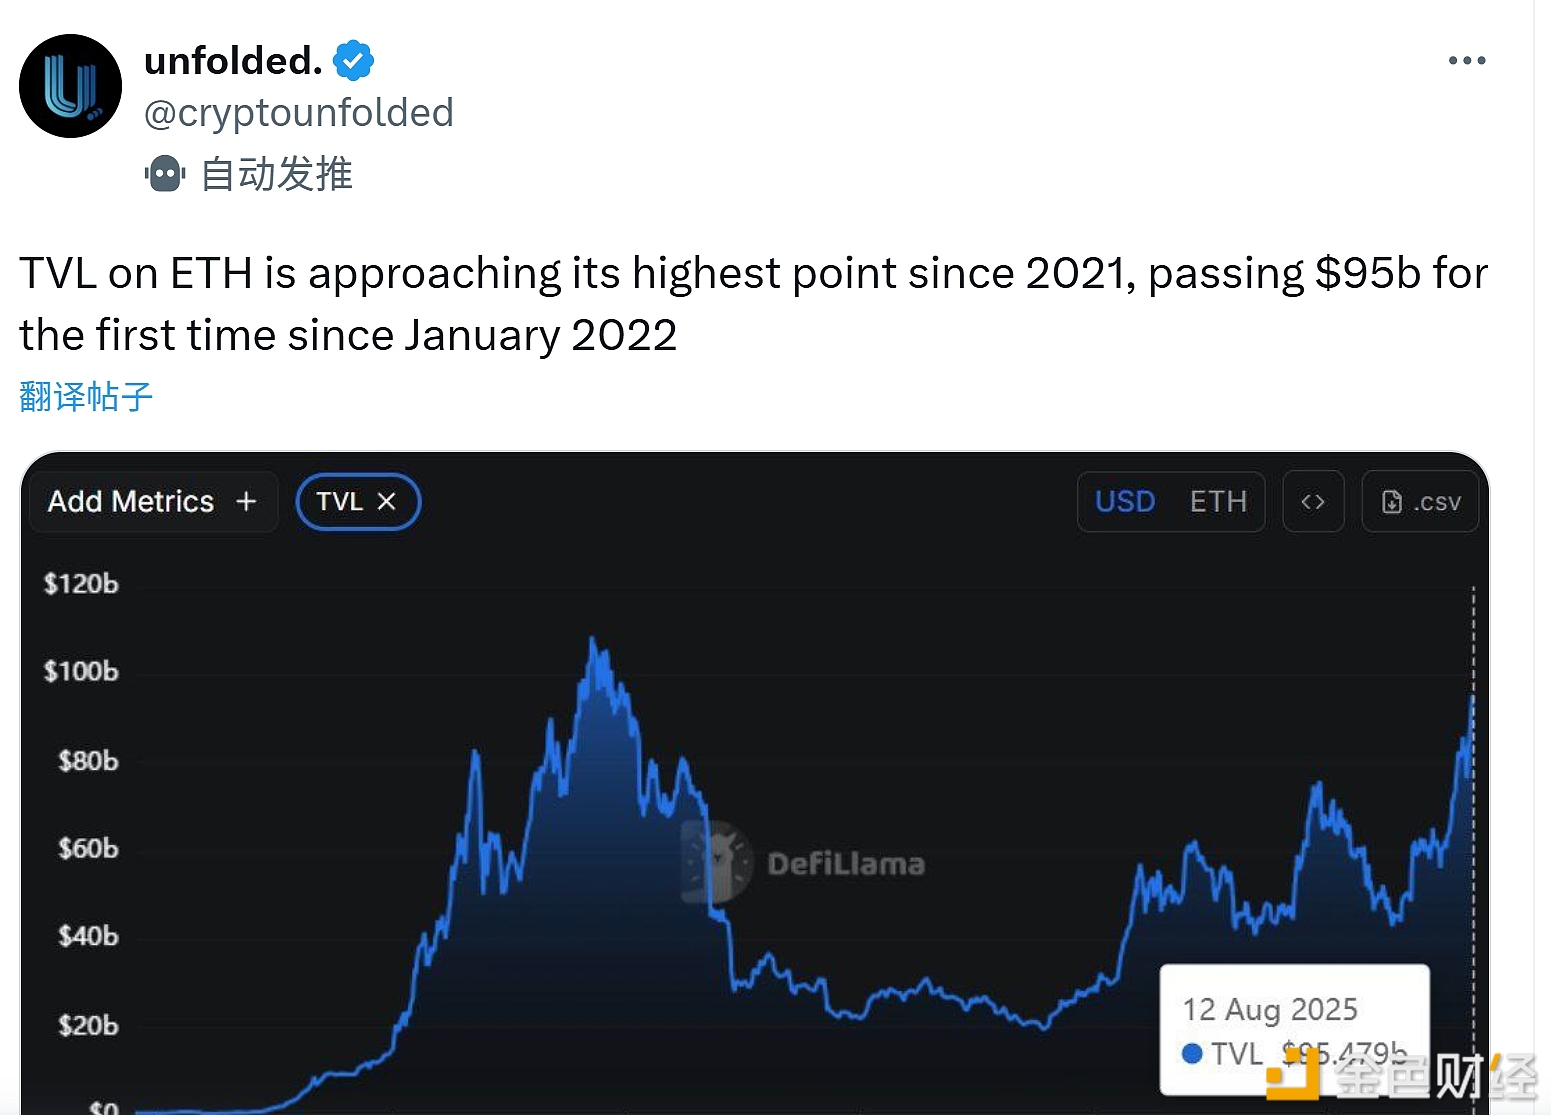Screen dimensions: 1551x1115
Task: Download chart data as .csv
Action: point(1420,502)
